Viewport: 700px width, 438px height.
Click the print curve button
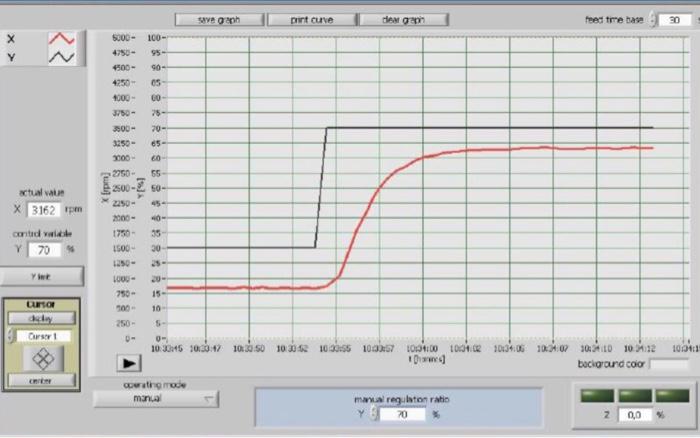(x=312, y=20)
